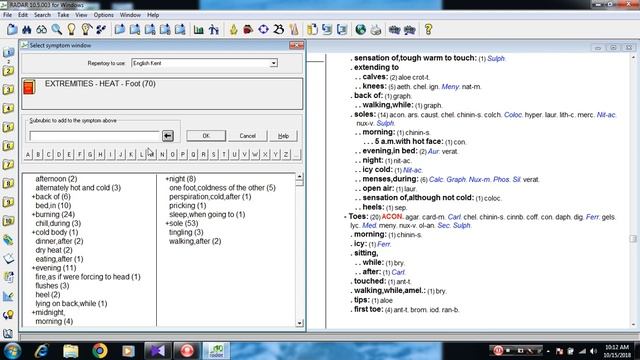Image resolution: width=640 pixels, height=360 pixels.
Task: Click the subrubric list scroll up arrow
Action: click(x=299, y=177)
